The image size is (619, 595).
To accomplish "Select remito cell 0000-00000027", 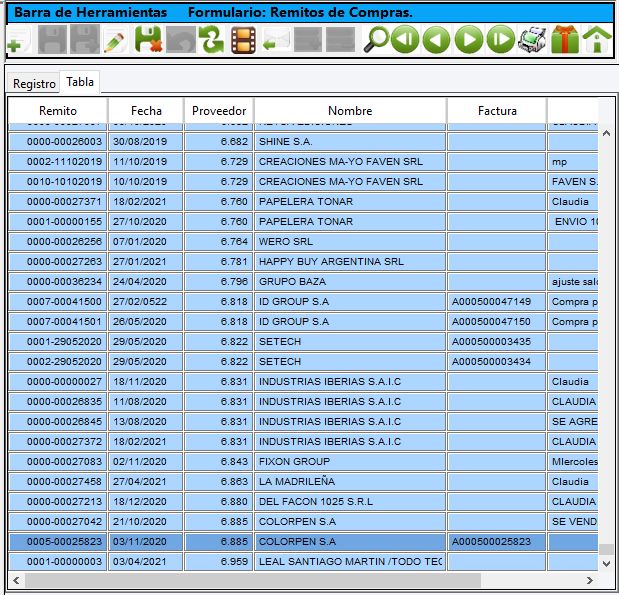I will 58,382.
